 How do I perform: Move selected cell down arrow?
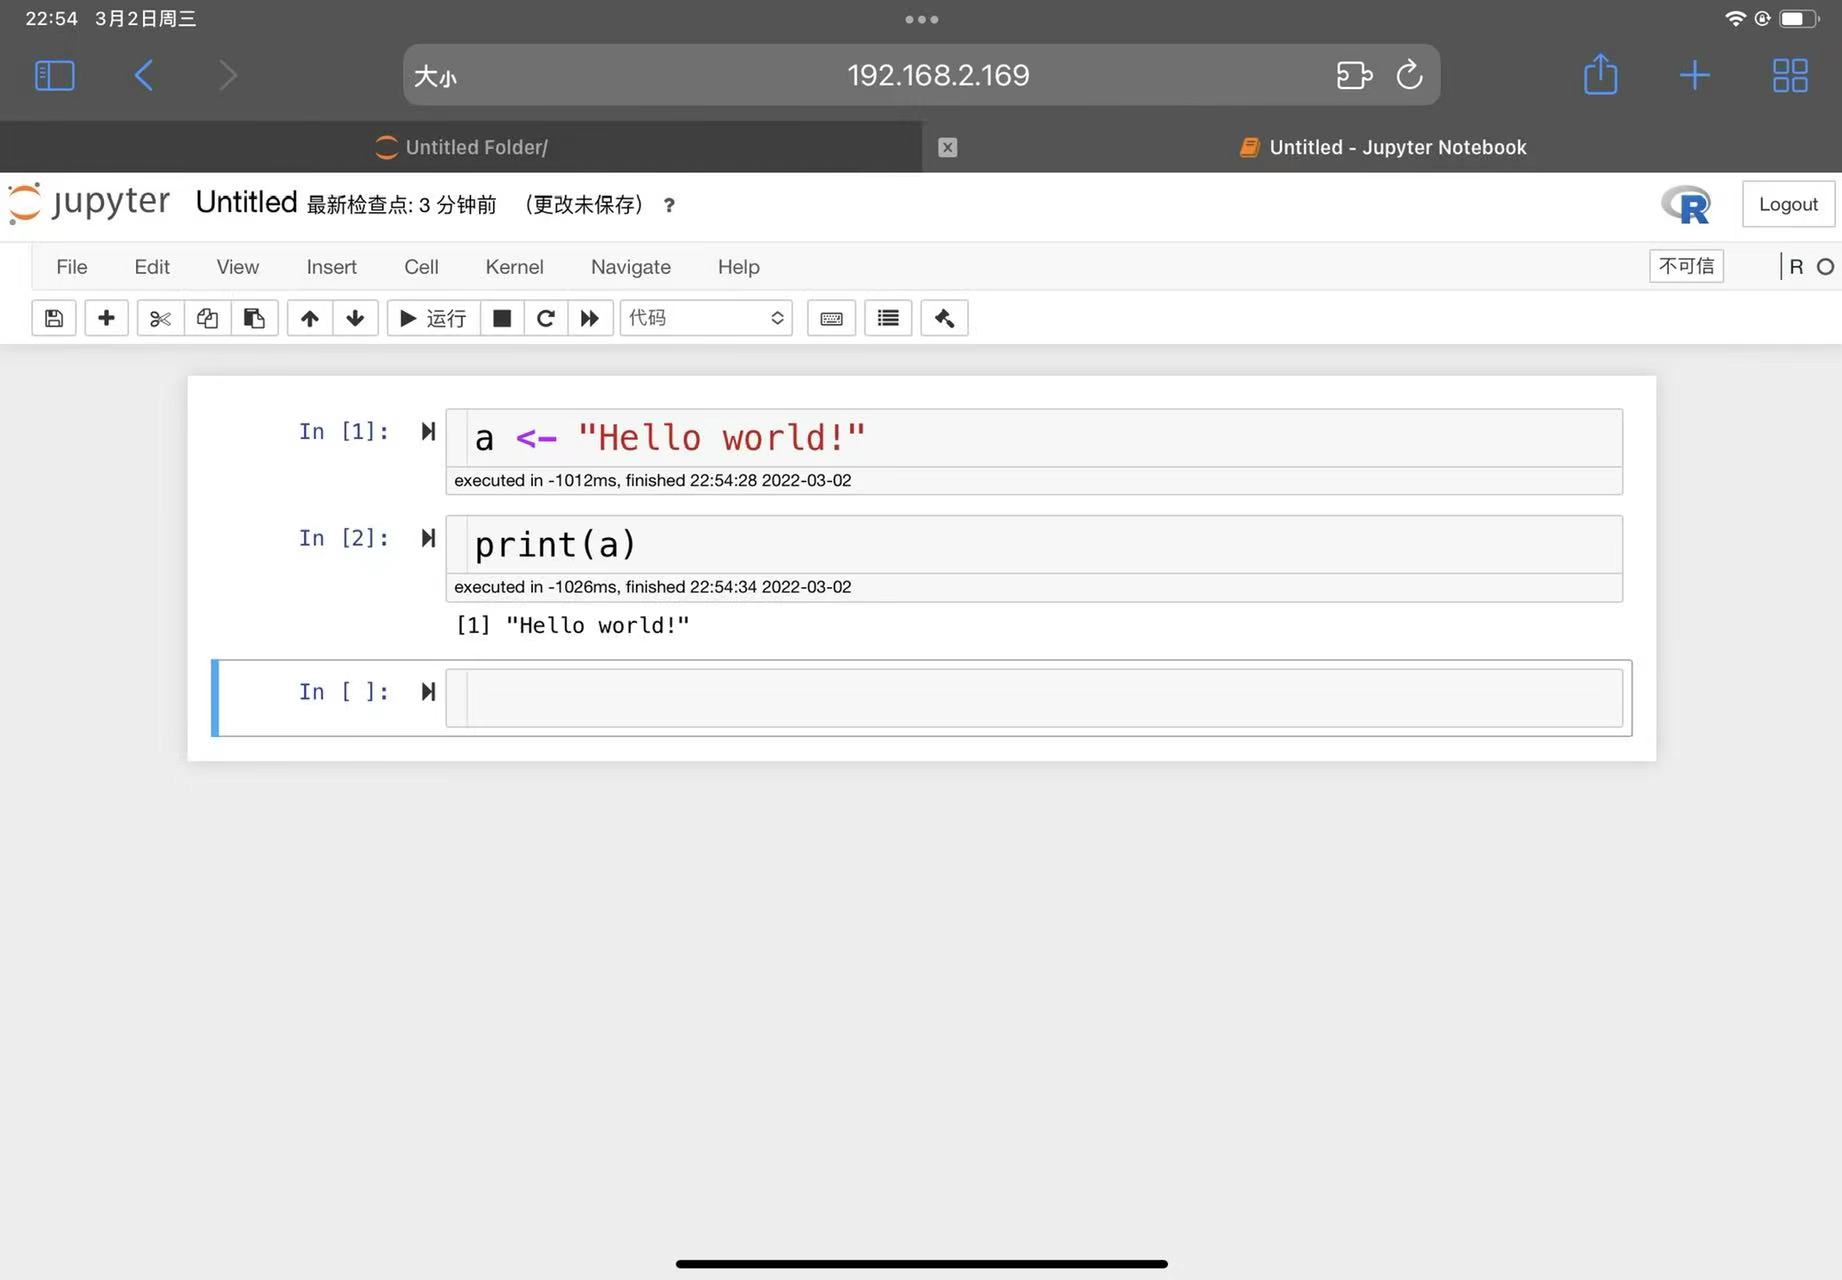(355, 318)
